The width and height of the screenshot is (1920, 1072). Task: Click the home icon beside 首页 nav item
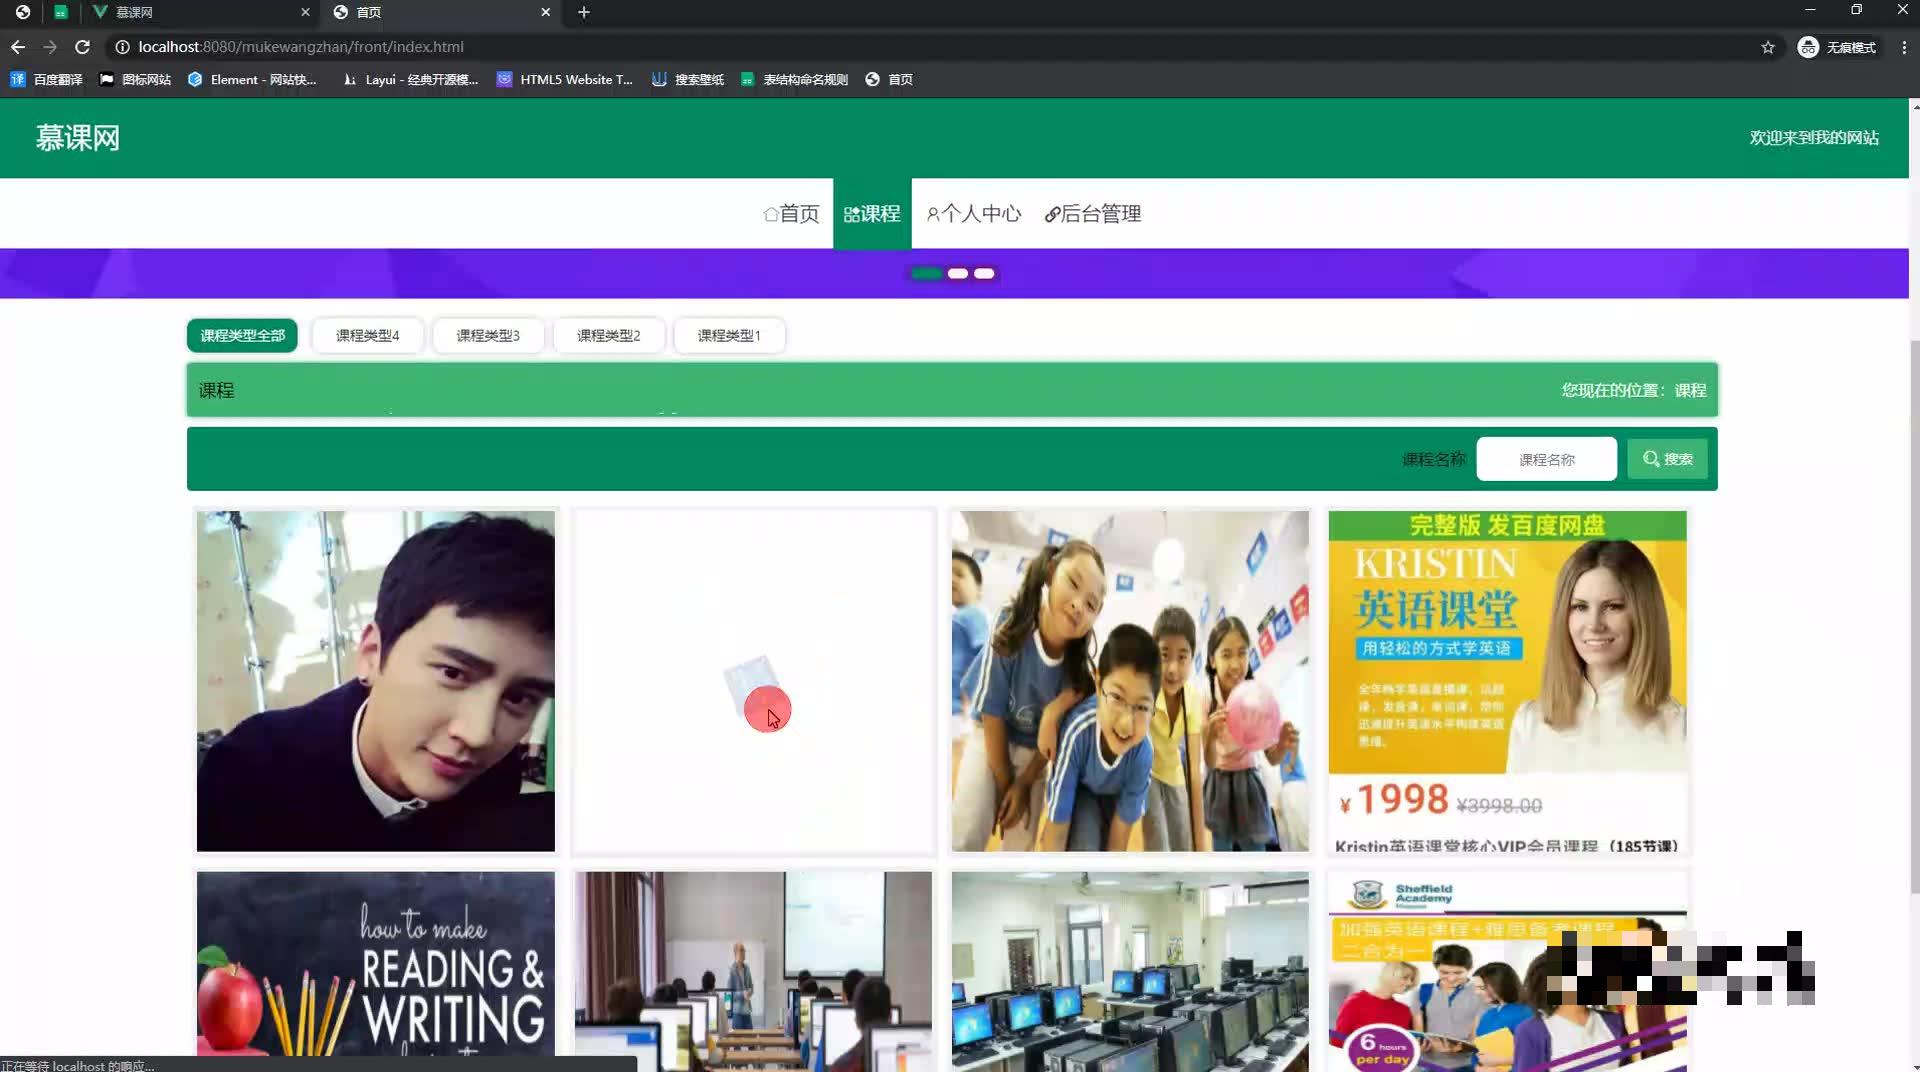click(x=770, y=213)
